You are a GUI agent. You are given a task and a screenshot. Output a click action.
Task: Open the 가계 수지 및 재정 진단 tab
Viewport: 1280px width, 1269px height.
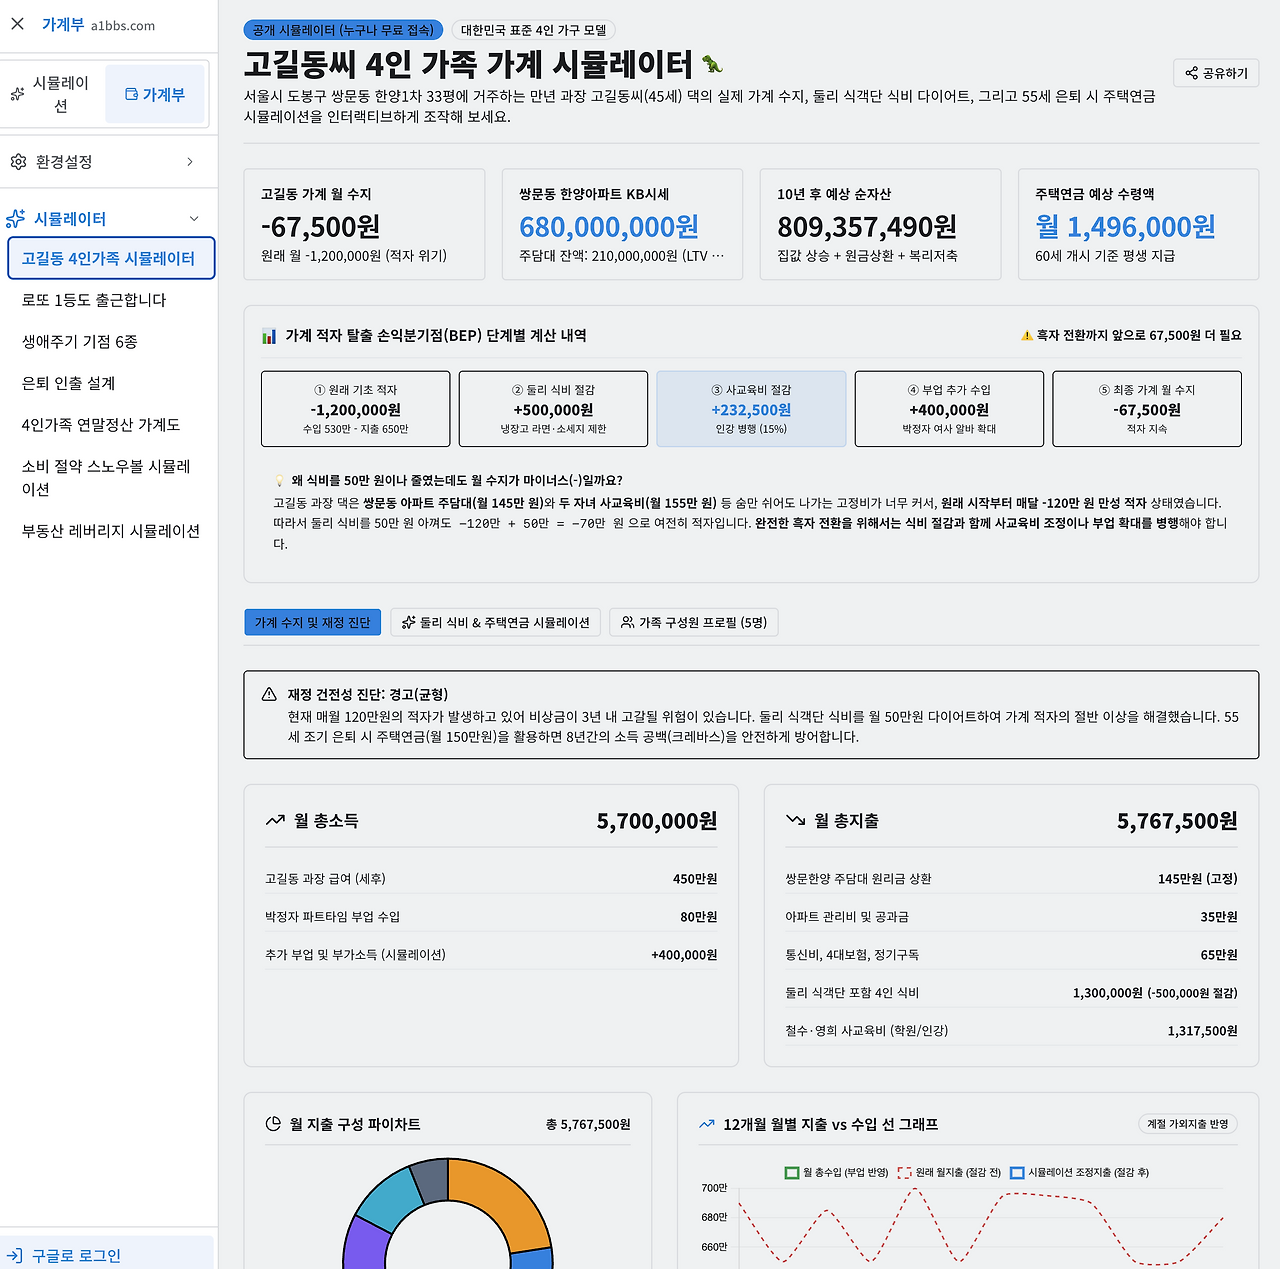312,622
